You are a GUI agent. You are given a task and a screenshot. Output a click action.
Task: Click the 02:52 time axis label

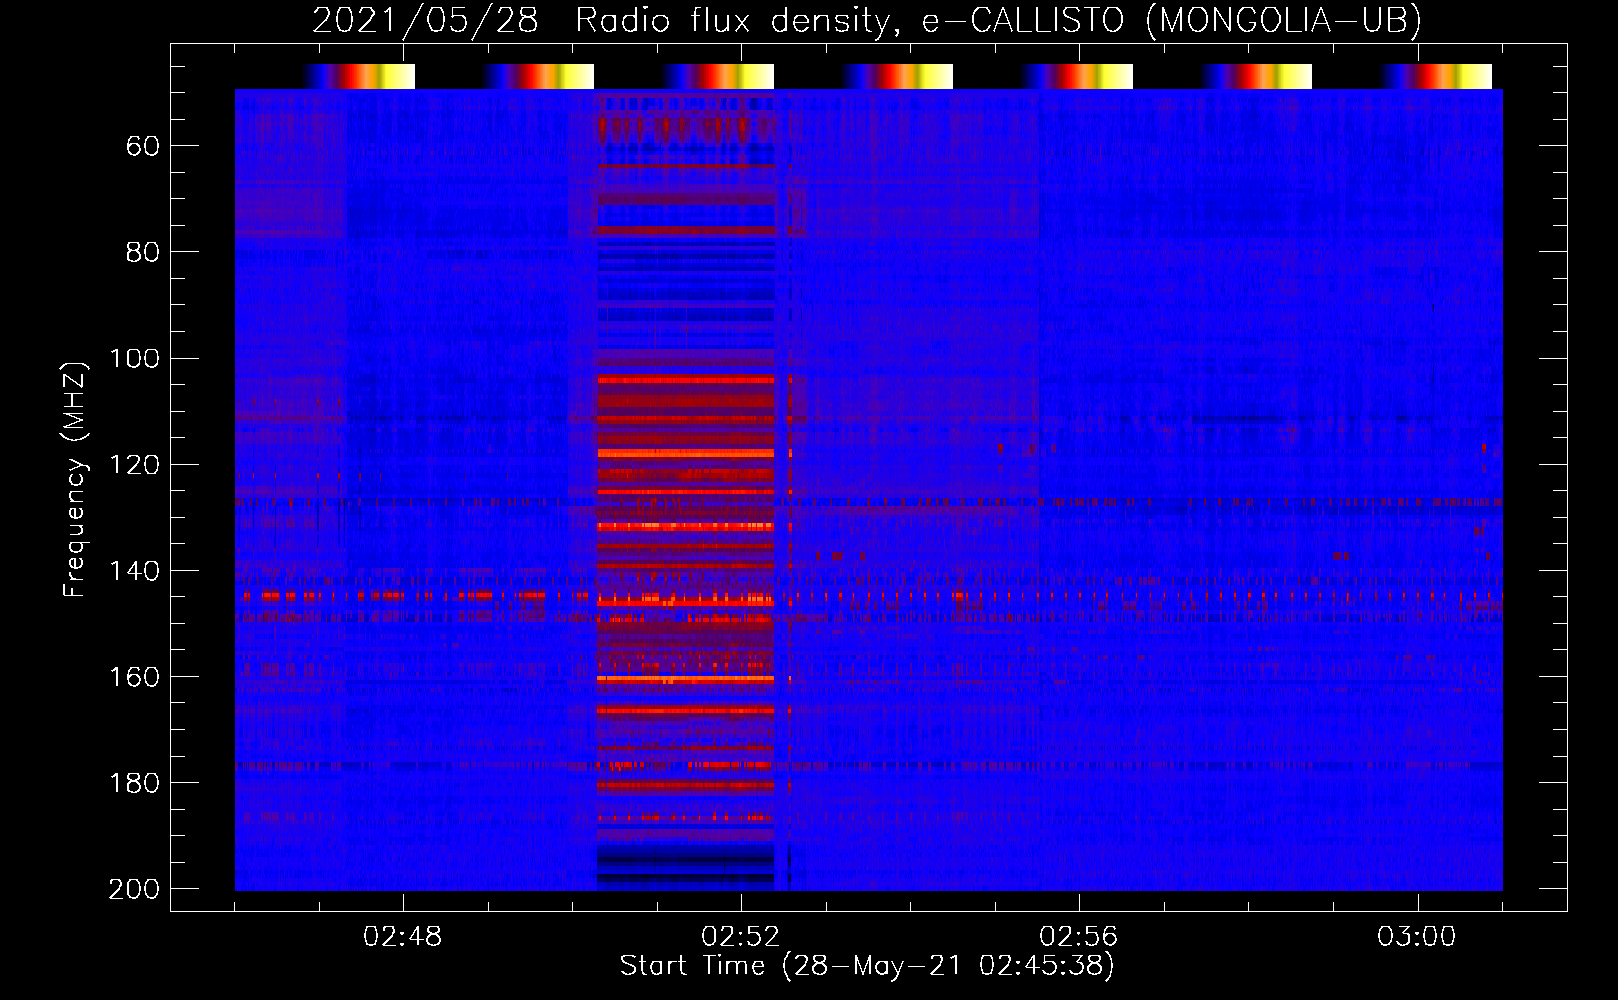(x=741, y=937)
